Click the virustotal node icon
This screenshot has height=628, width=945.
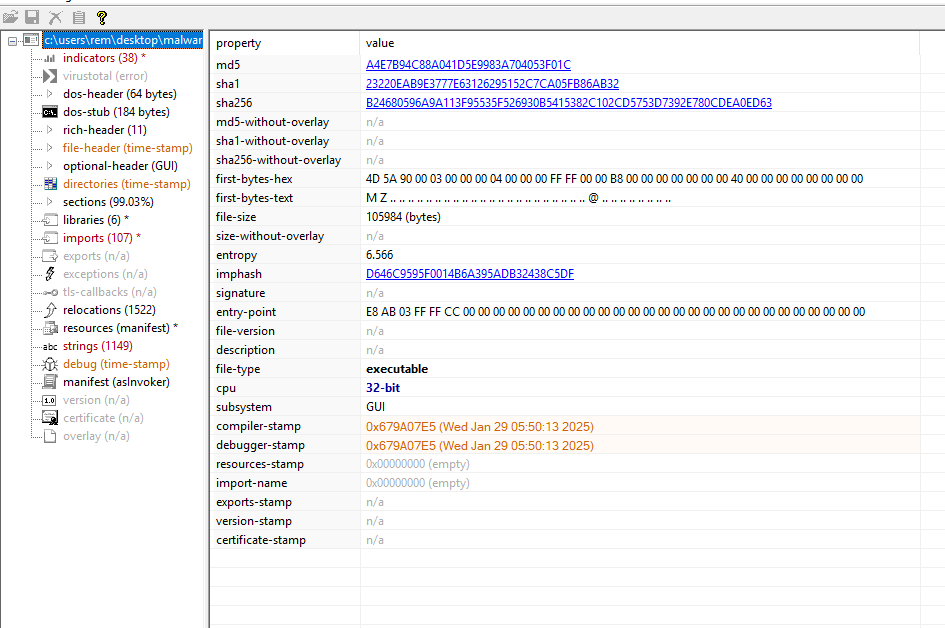(50, 76)
